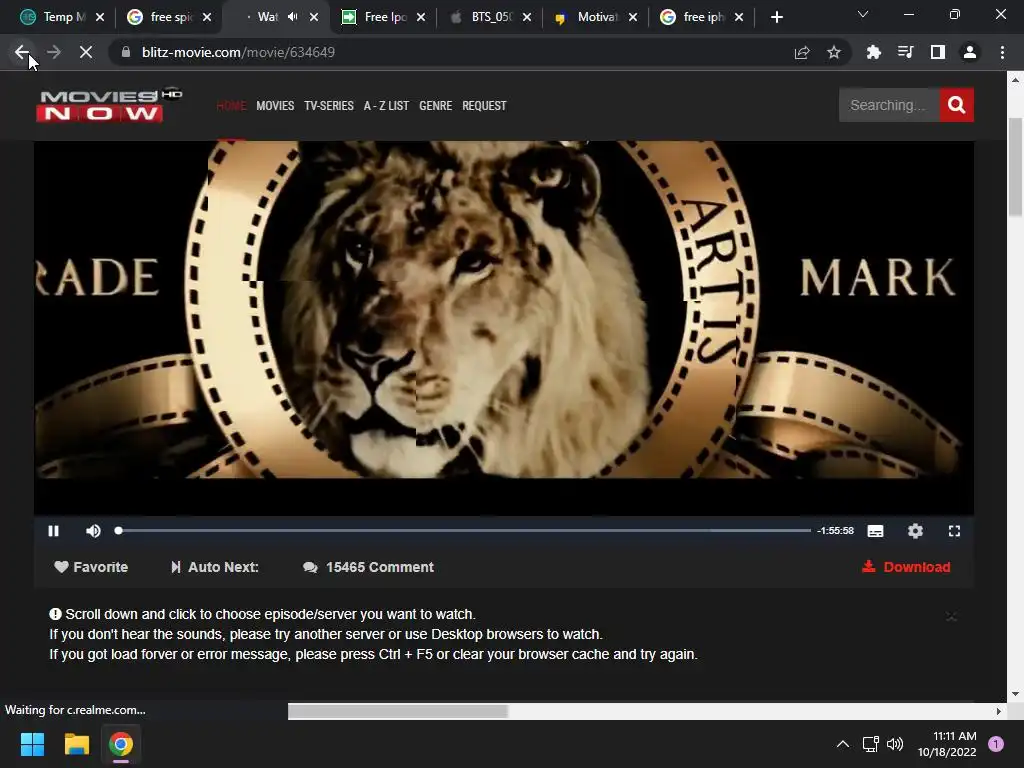Viewport: 1024px width, 768px height.
Task: Add movie to Favorite
Action: tap(91, 567)
